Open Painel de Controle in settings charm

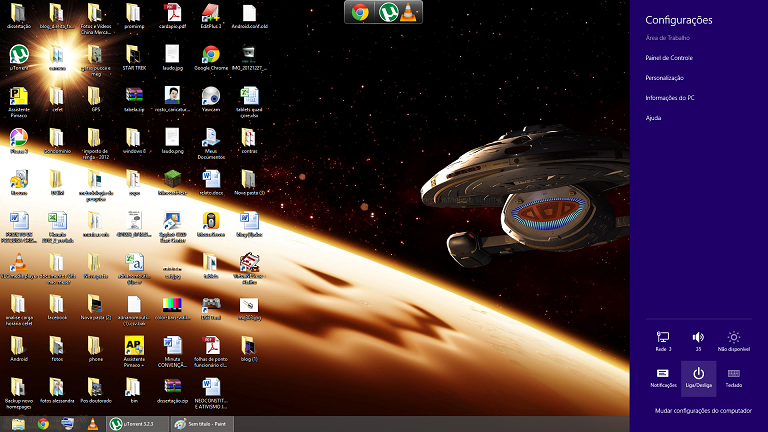coord(669,58)
